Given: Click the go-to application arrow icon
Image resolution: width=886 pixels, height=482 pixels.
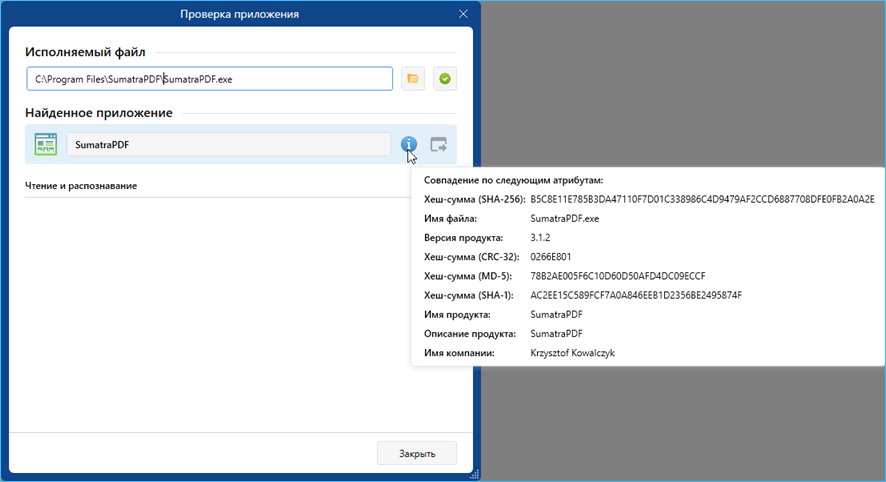Looking at the screenshot, I should [x=438, y=144].
